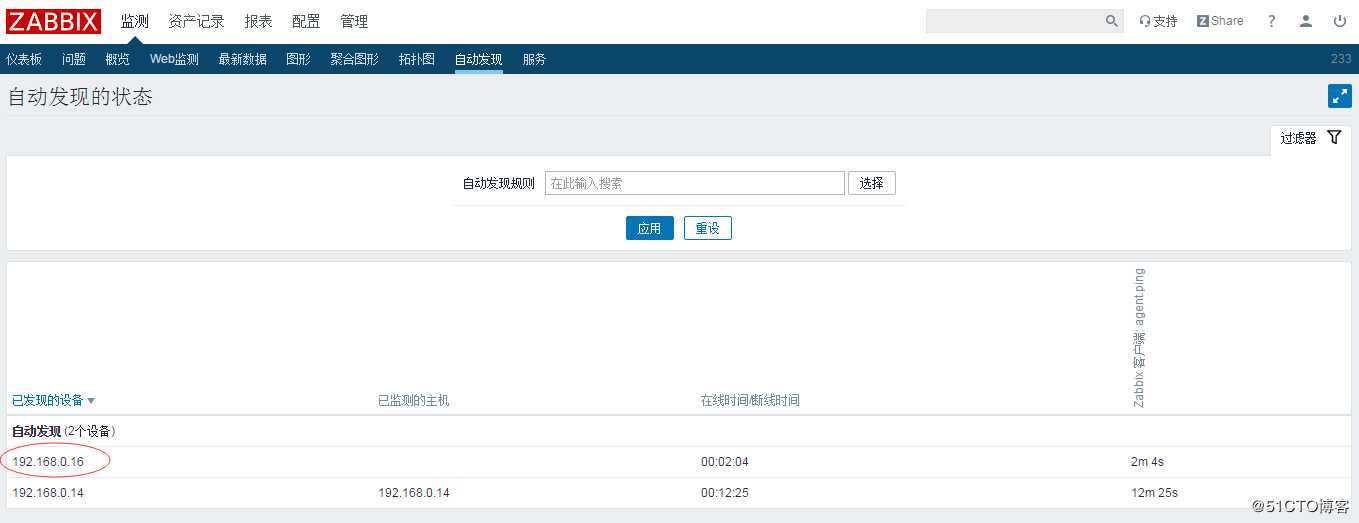Click the logout power icon
The image size is (1359, 523).
point(1340,21)
